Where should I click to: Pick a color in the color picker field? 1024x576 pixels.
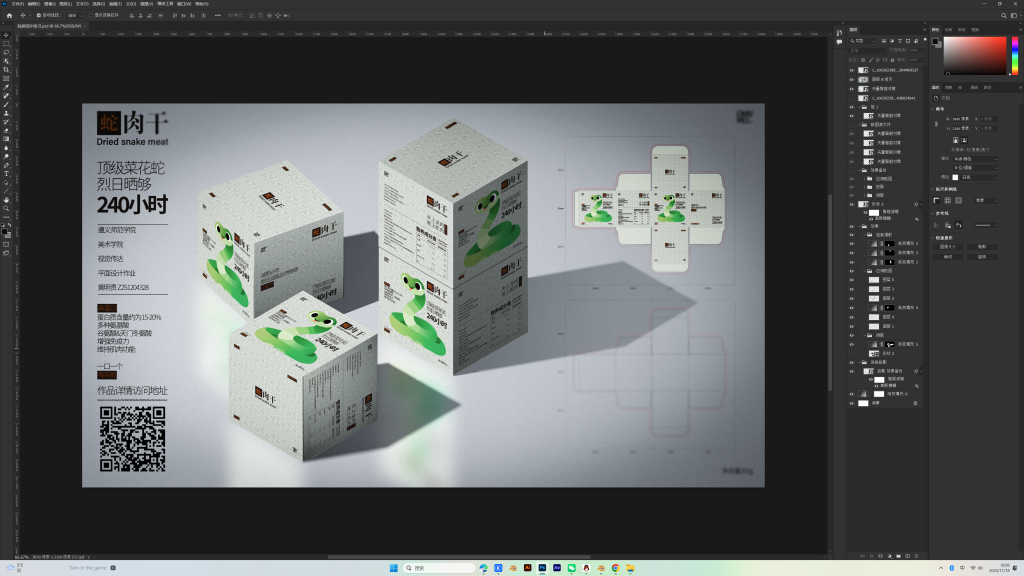point(973,55)
